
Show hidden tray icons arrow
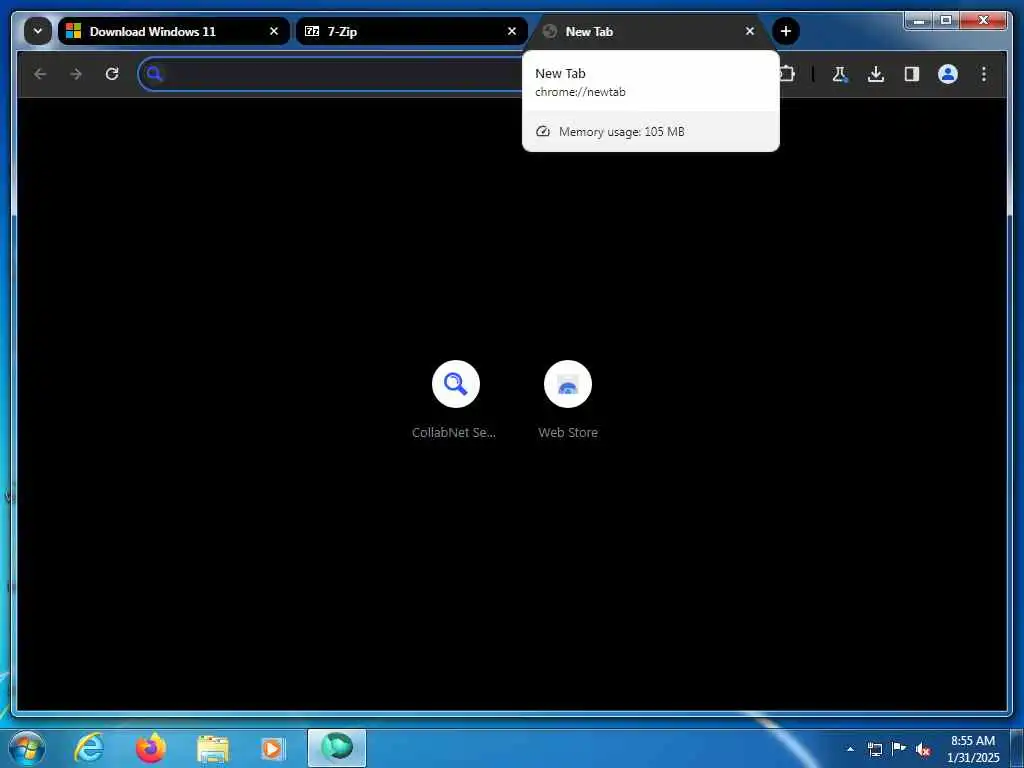click(x=850, y=750)
